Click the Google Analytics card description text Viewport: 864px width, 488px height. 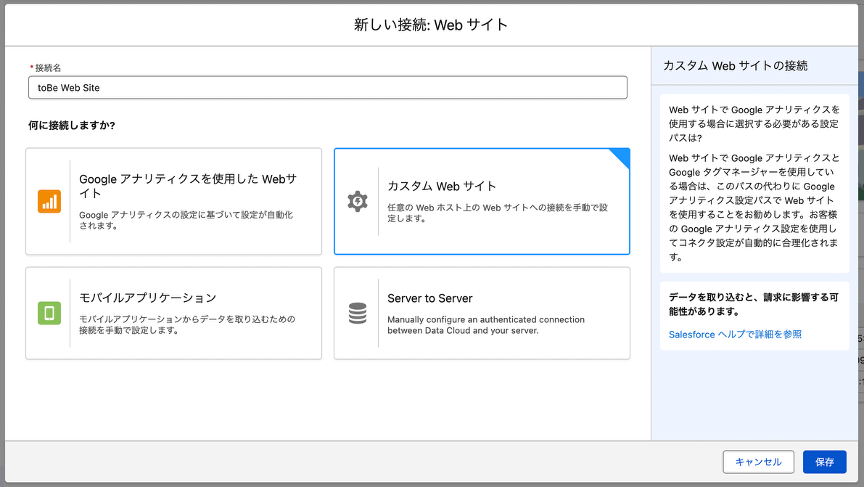(185, 220)
